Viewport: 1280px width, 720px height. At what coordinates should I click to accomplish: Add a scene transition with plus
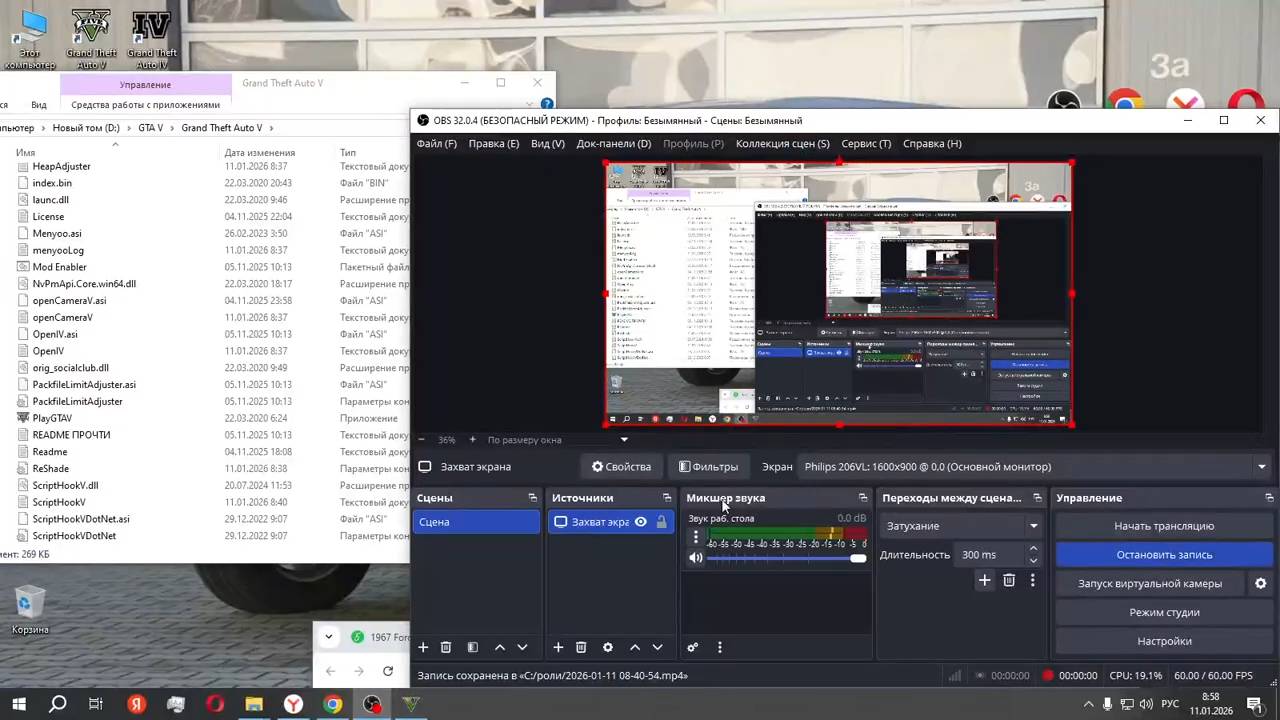984,580
